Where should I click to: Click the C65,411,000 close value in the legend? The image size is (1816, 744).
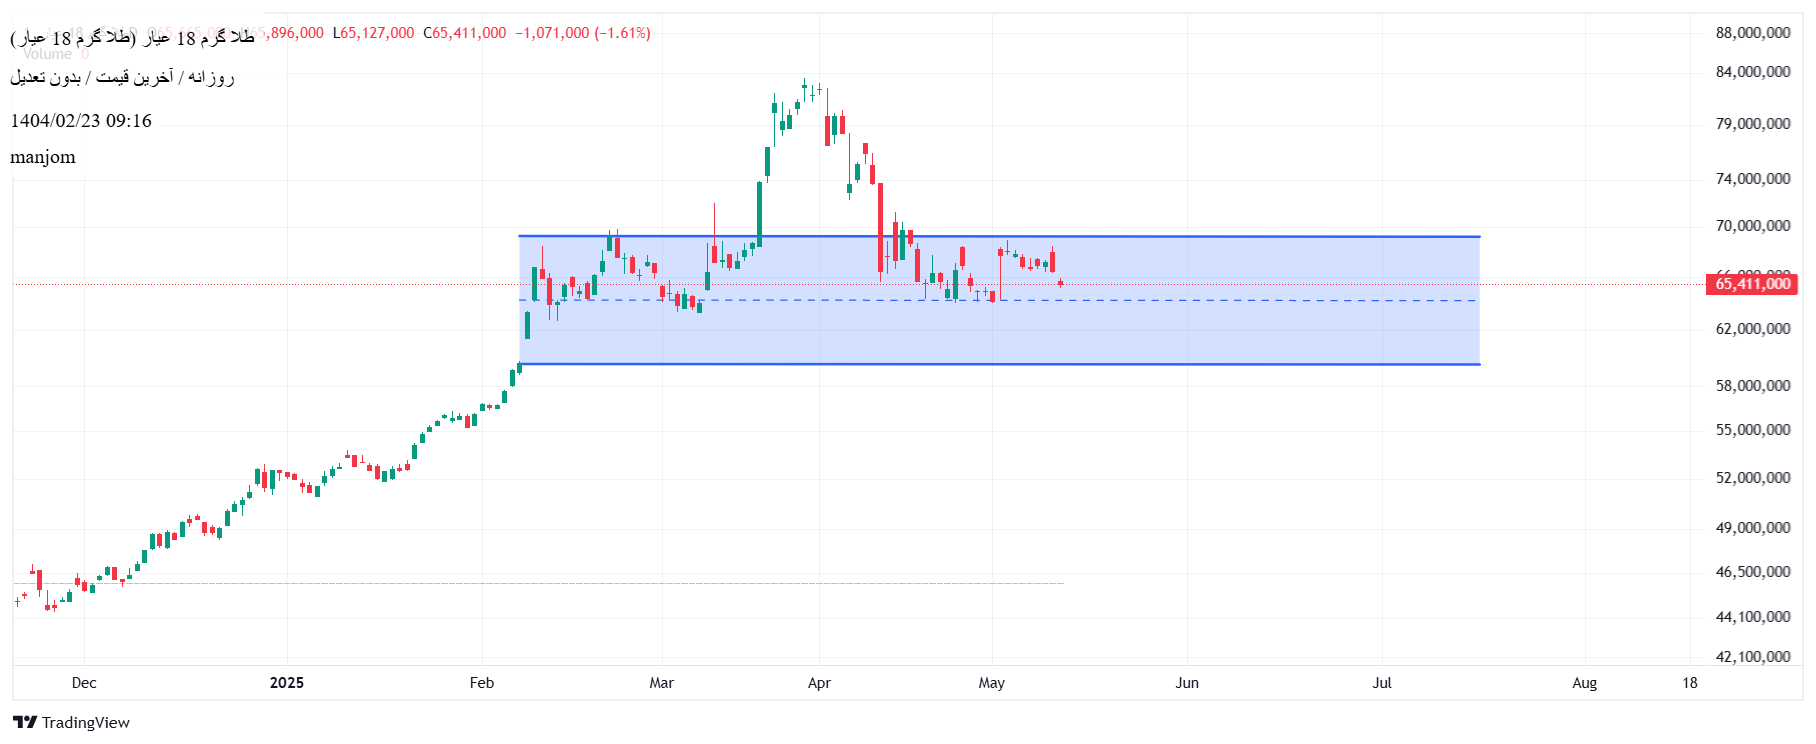pos(465,33)
